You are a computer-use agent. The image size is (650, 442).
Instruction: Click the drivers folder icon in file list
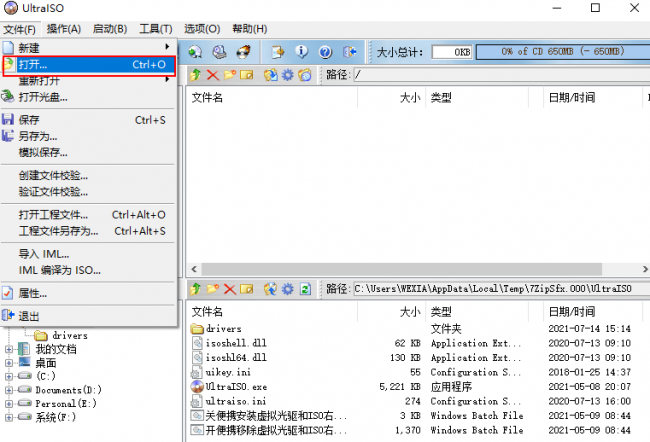(x=197, y=329)
